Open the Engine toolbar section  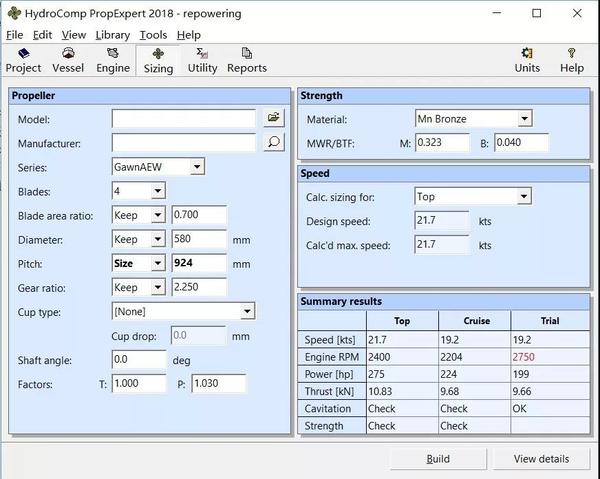(x=113, y=60)
